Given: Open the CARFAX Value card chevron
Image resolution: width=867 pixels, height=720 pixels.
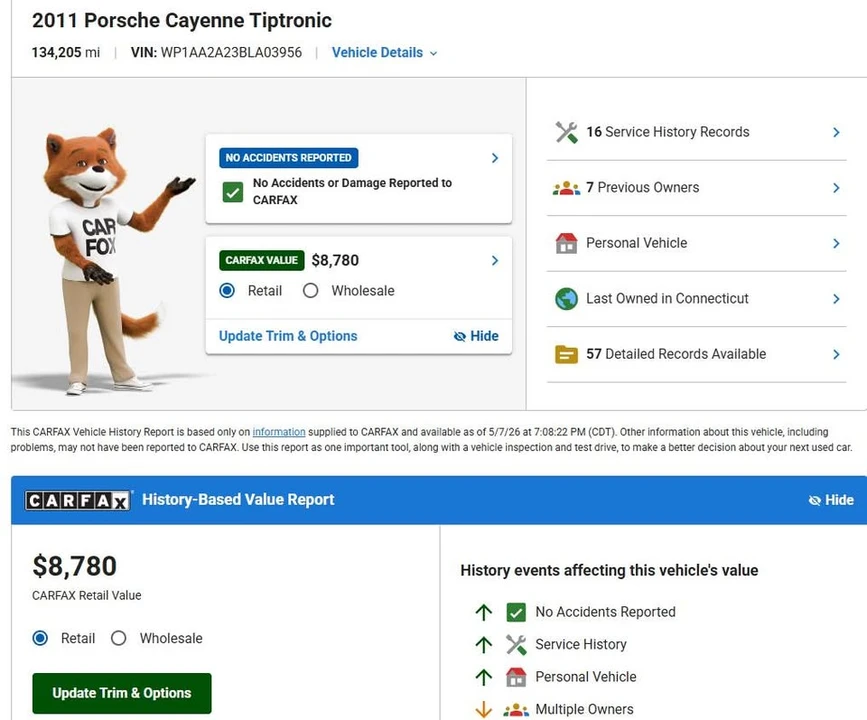Looking at the screenshot, I should click(x=495, y=260).
